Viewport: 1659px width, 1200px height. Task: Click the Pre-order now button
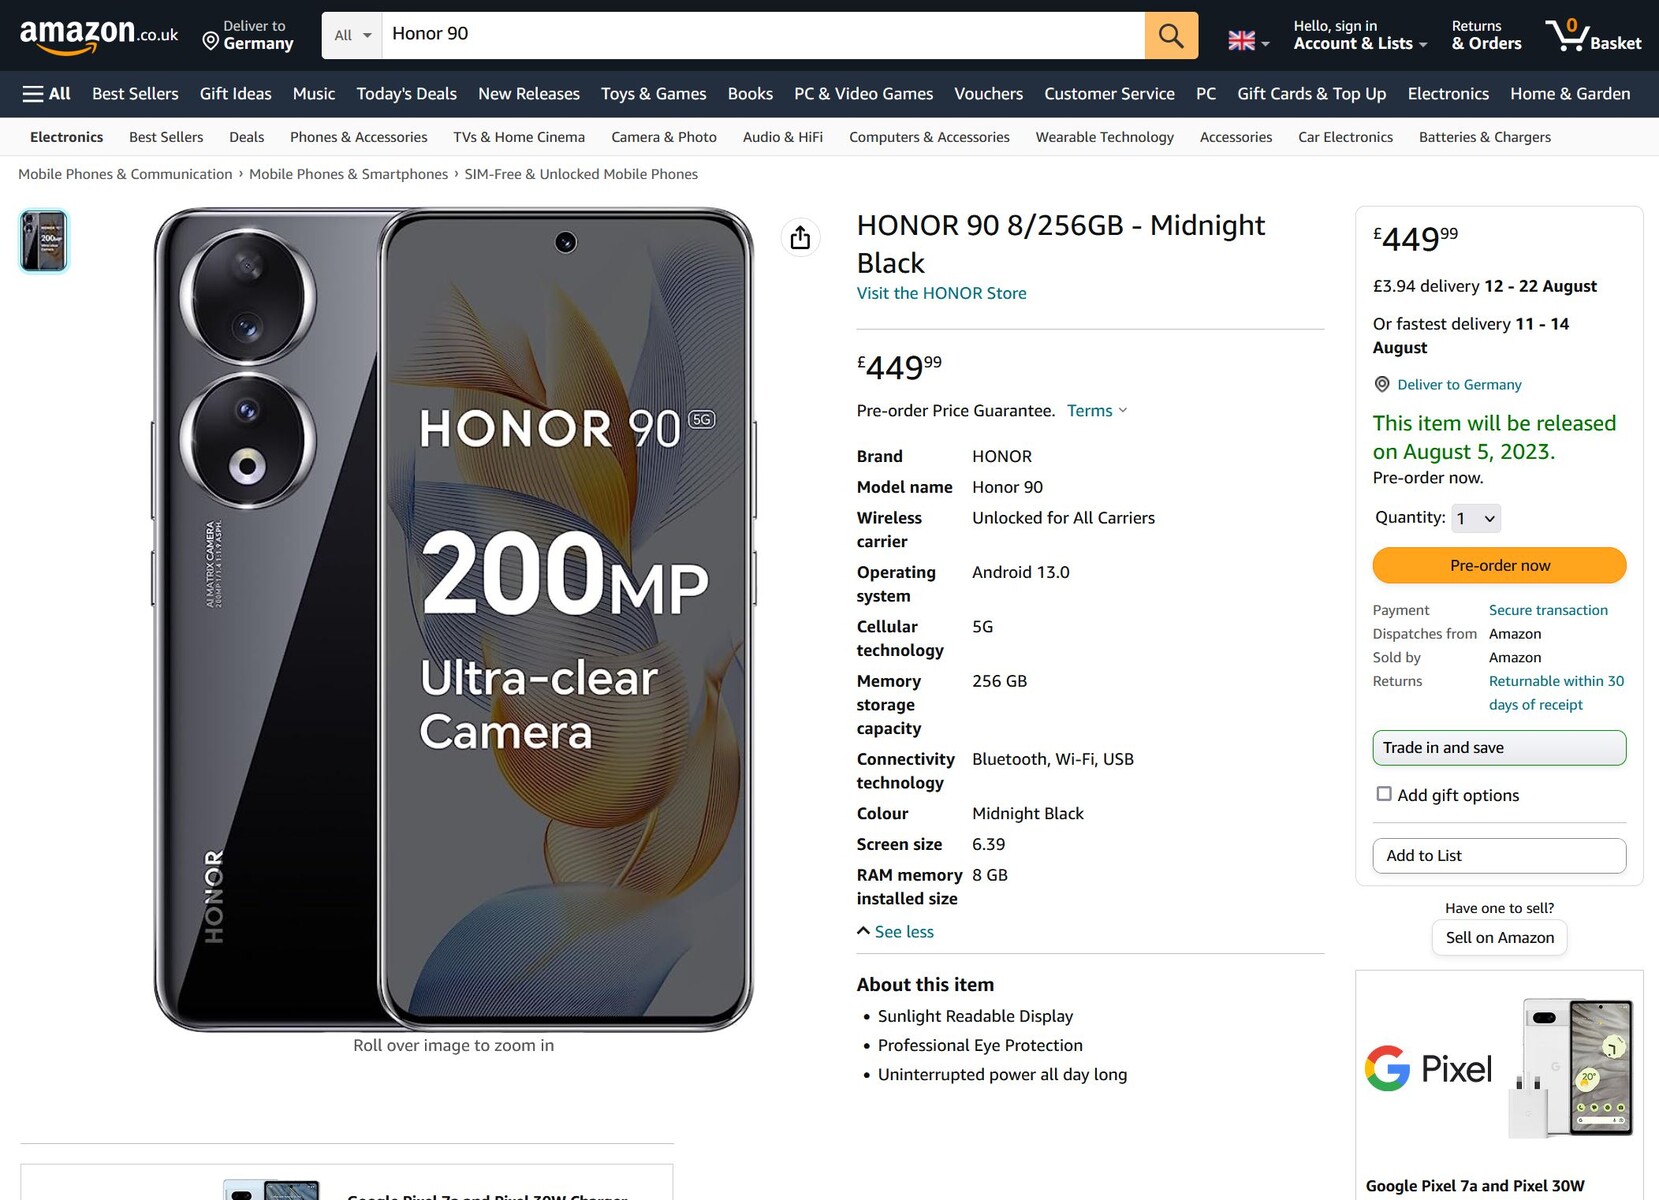click(x=1499, y=566)
